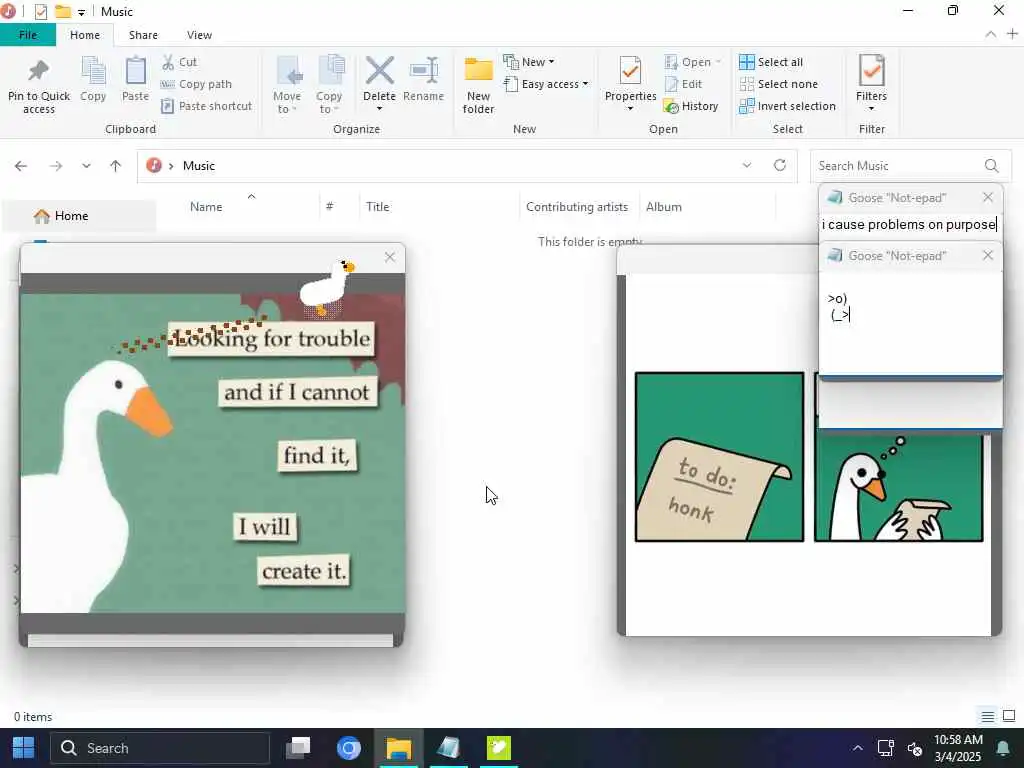1024x768 pixels.
Task: Expand the Delete options arrow
Action: pos(379,109)
